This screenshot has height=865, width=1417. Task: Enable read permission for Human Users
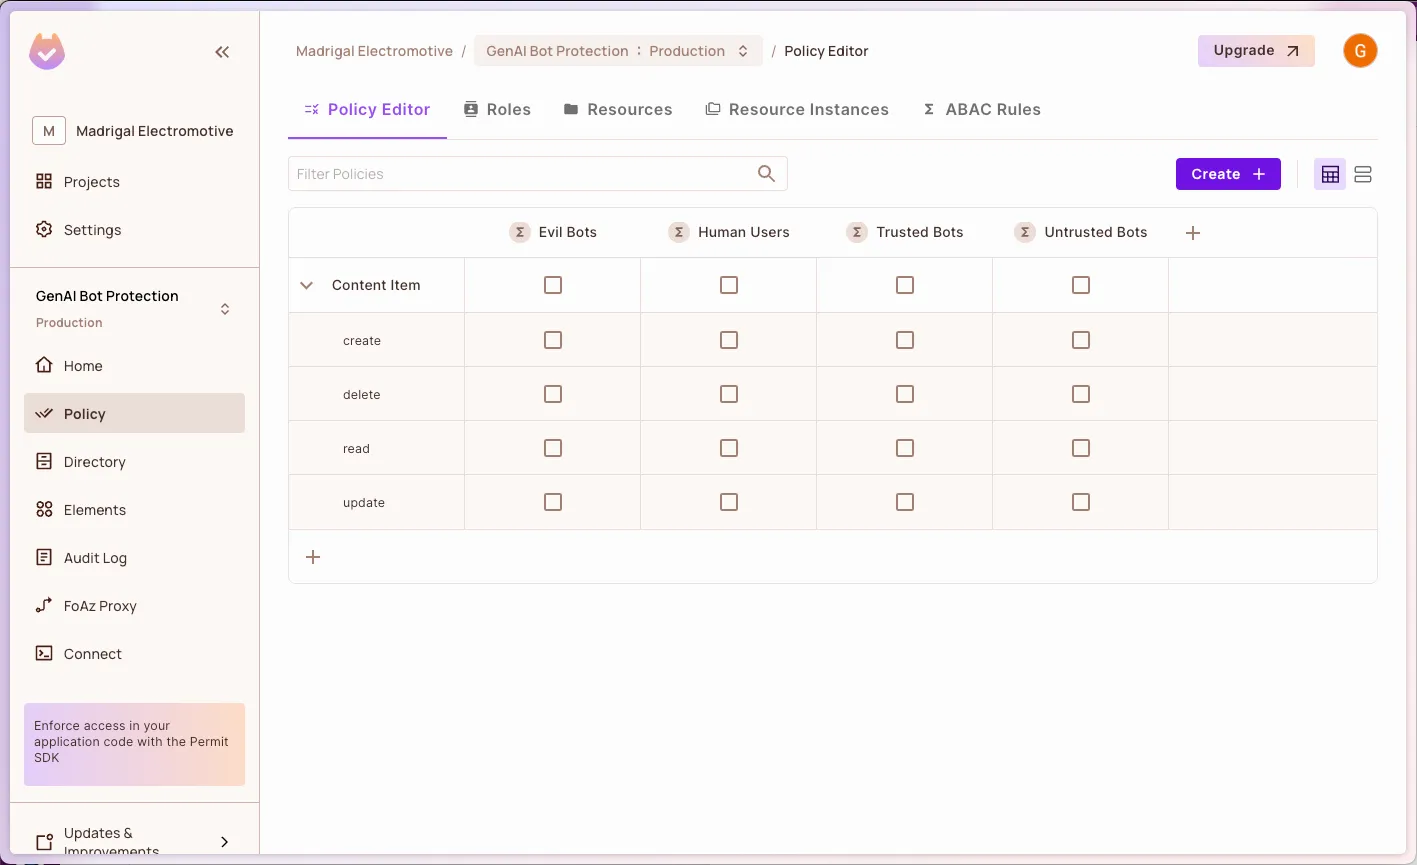point(729,449)
